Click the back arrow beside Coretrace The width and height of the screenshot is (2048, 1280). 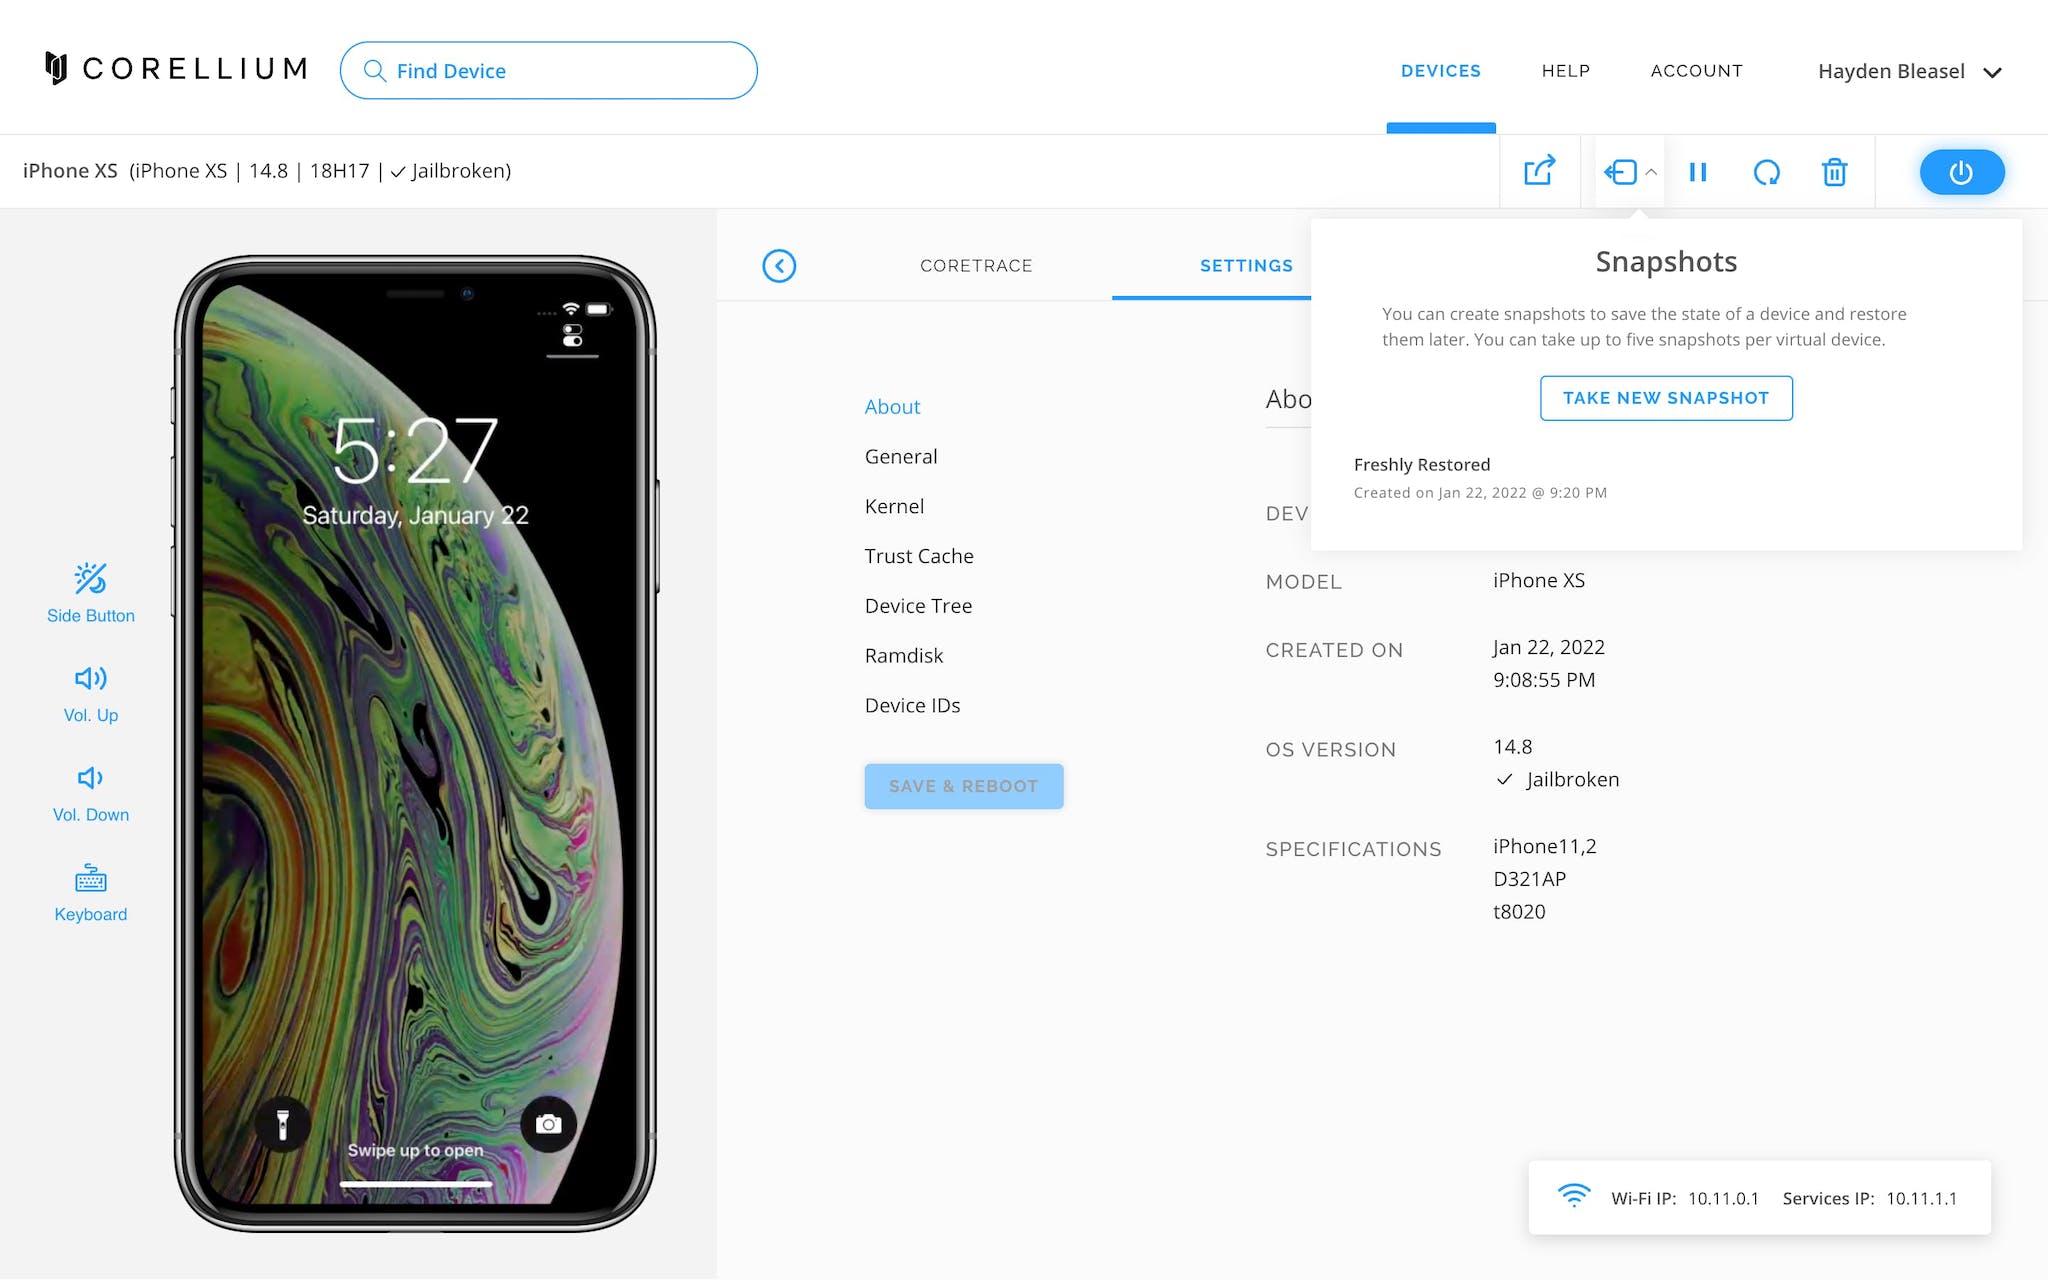click(x=779, y=265)
